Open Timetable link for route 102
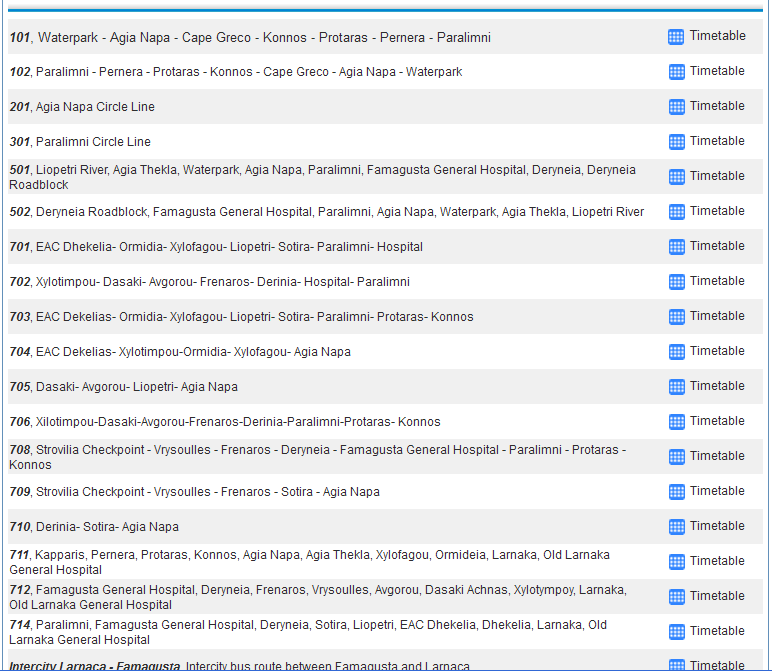The width and height of the screenshot is (772, 671). point(716,71)
